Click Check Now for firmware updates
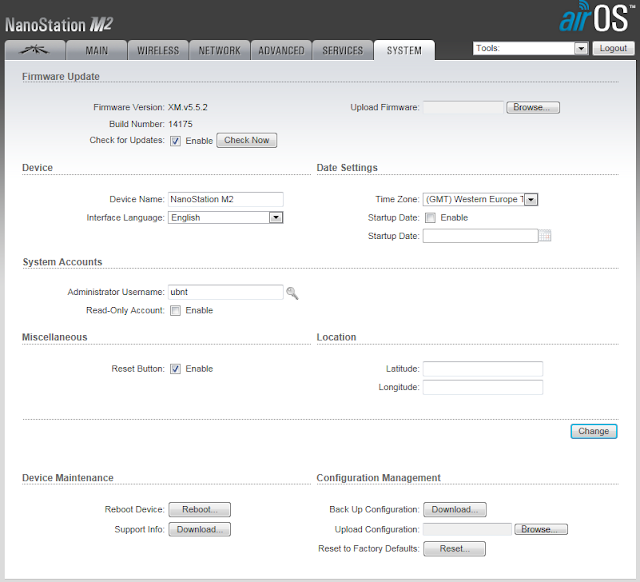This screenshot has width=640, height=582. [247, 140]
